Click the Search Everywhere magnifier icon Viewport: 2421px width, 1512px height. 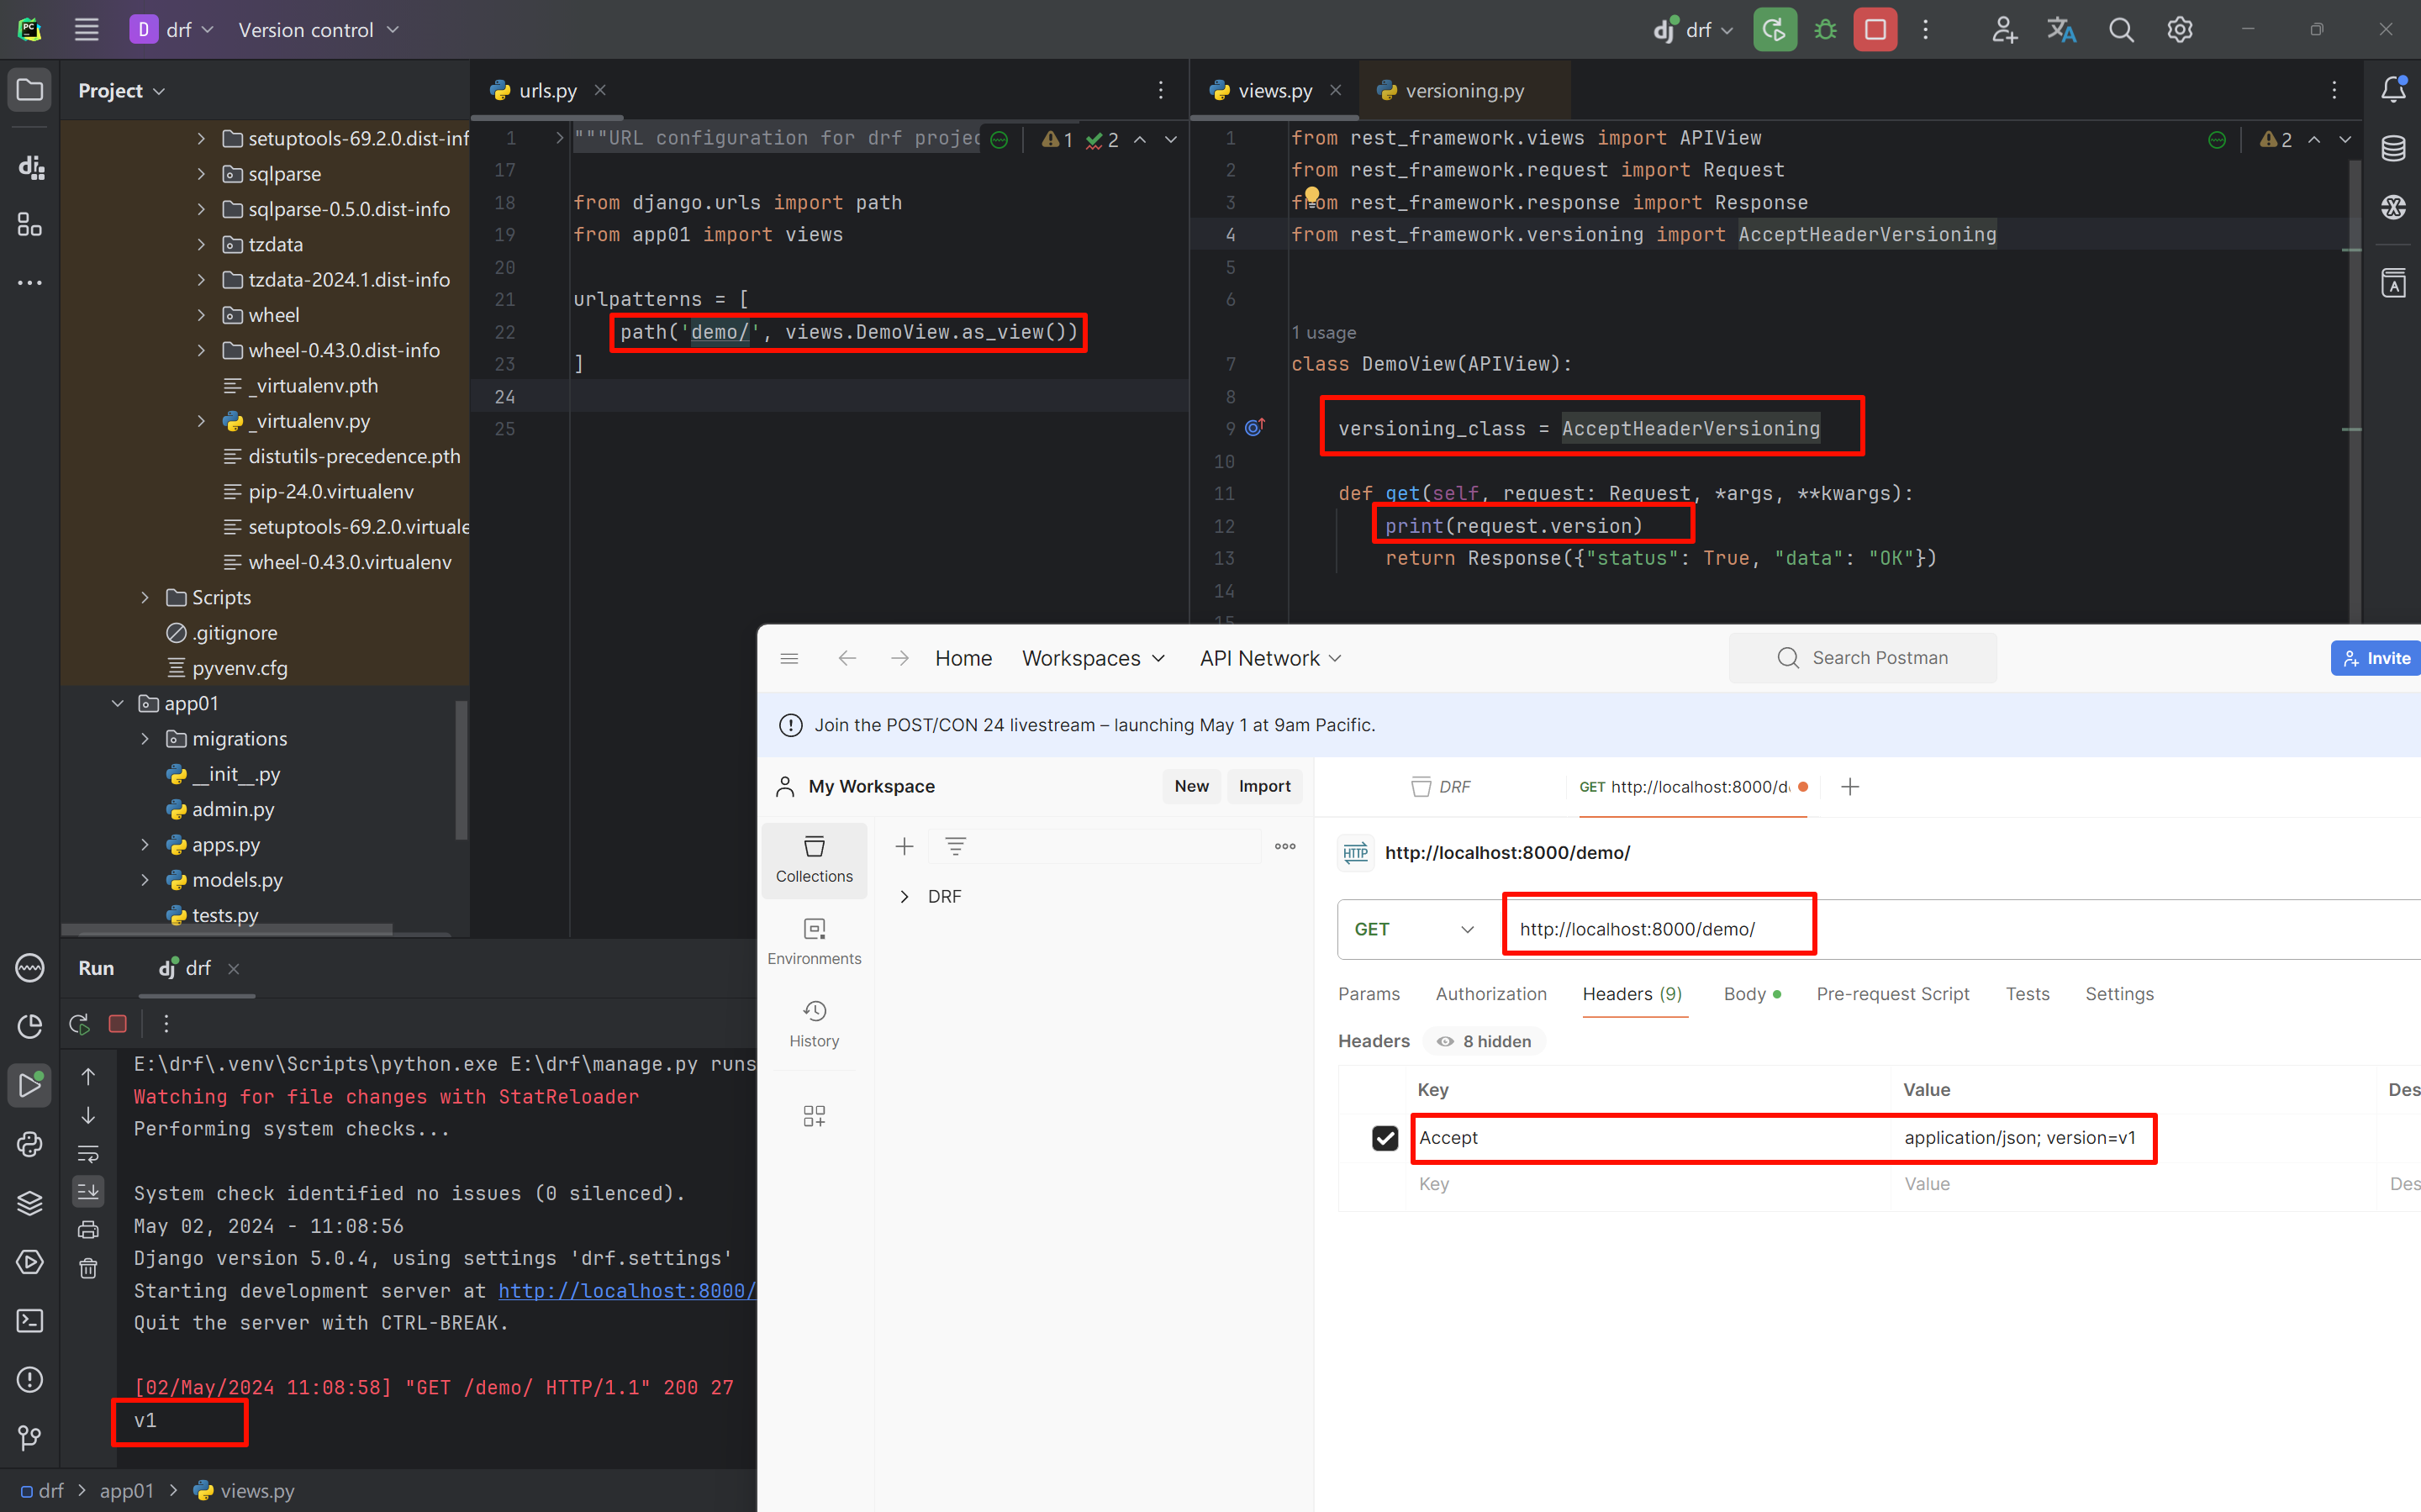point(2120,30)
